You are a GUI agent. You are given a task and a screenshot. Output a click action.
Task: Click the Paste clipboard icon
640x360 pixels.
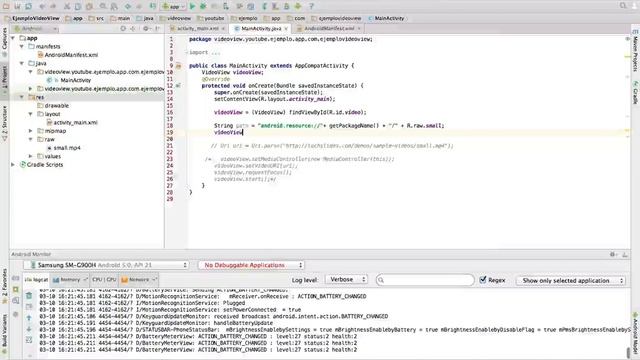pos(89,6)
